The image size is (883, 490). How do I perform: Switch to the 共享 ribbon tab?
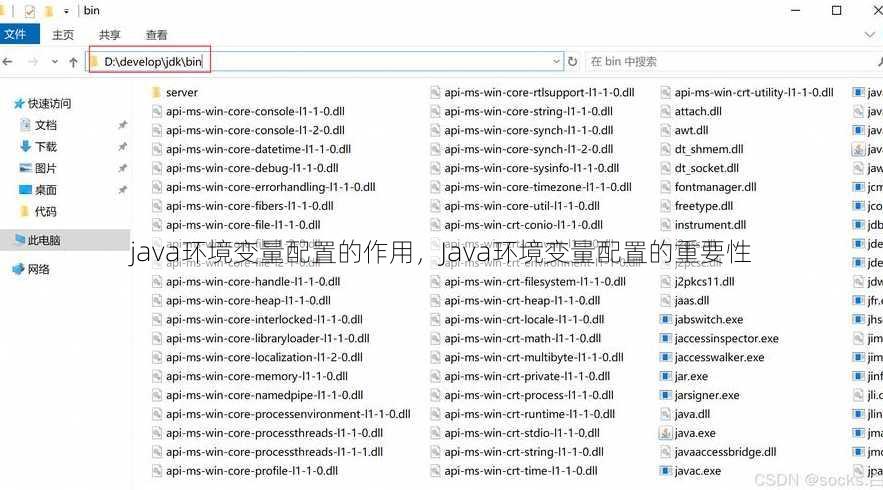pos(109,35)
